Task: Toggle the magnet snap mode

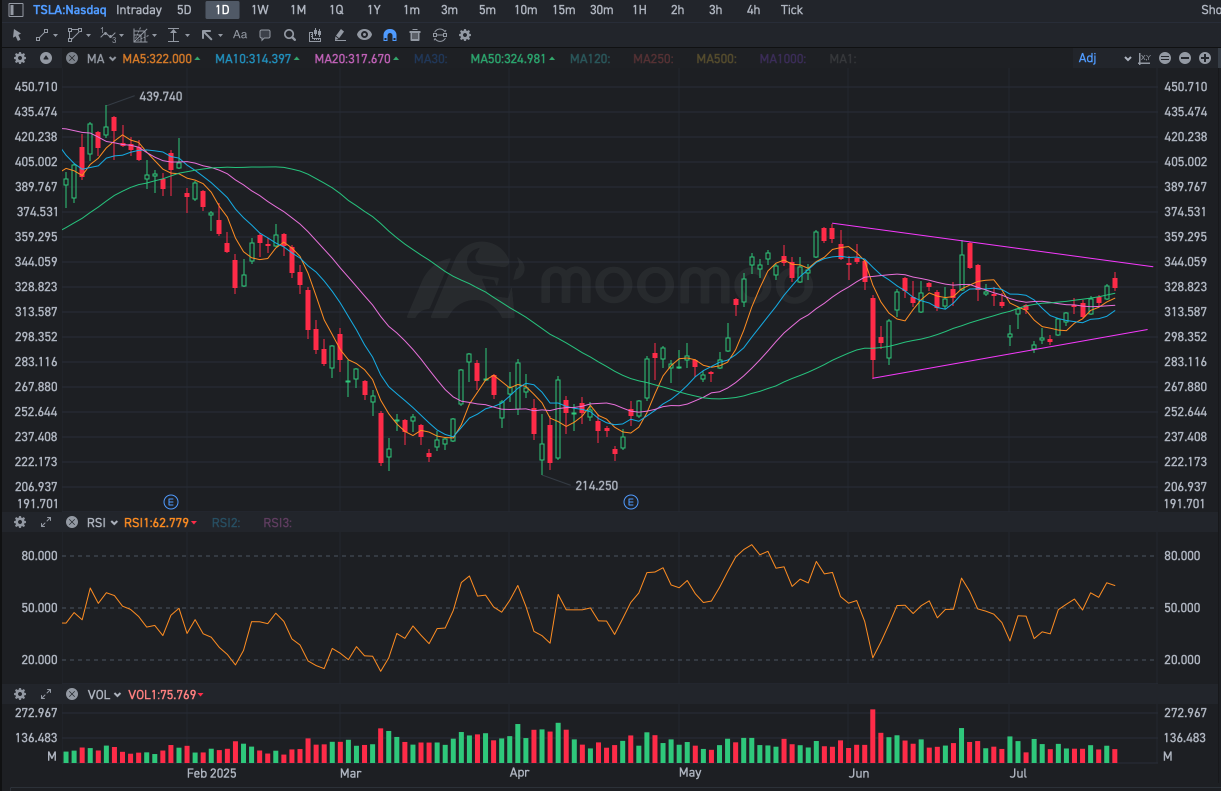Action: 390,35
